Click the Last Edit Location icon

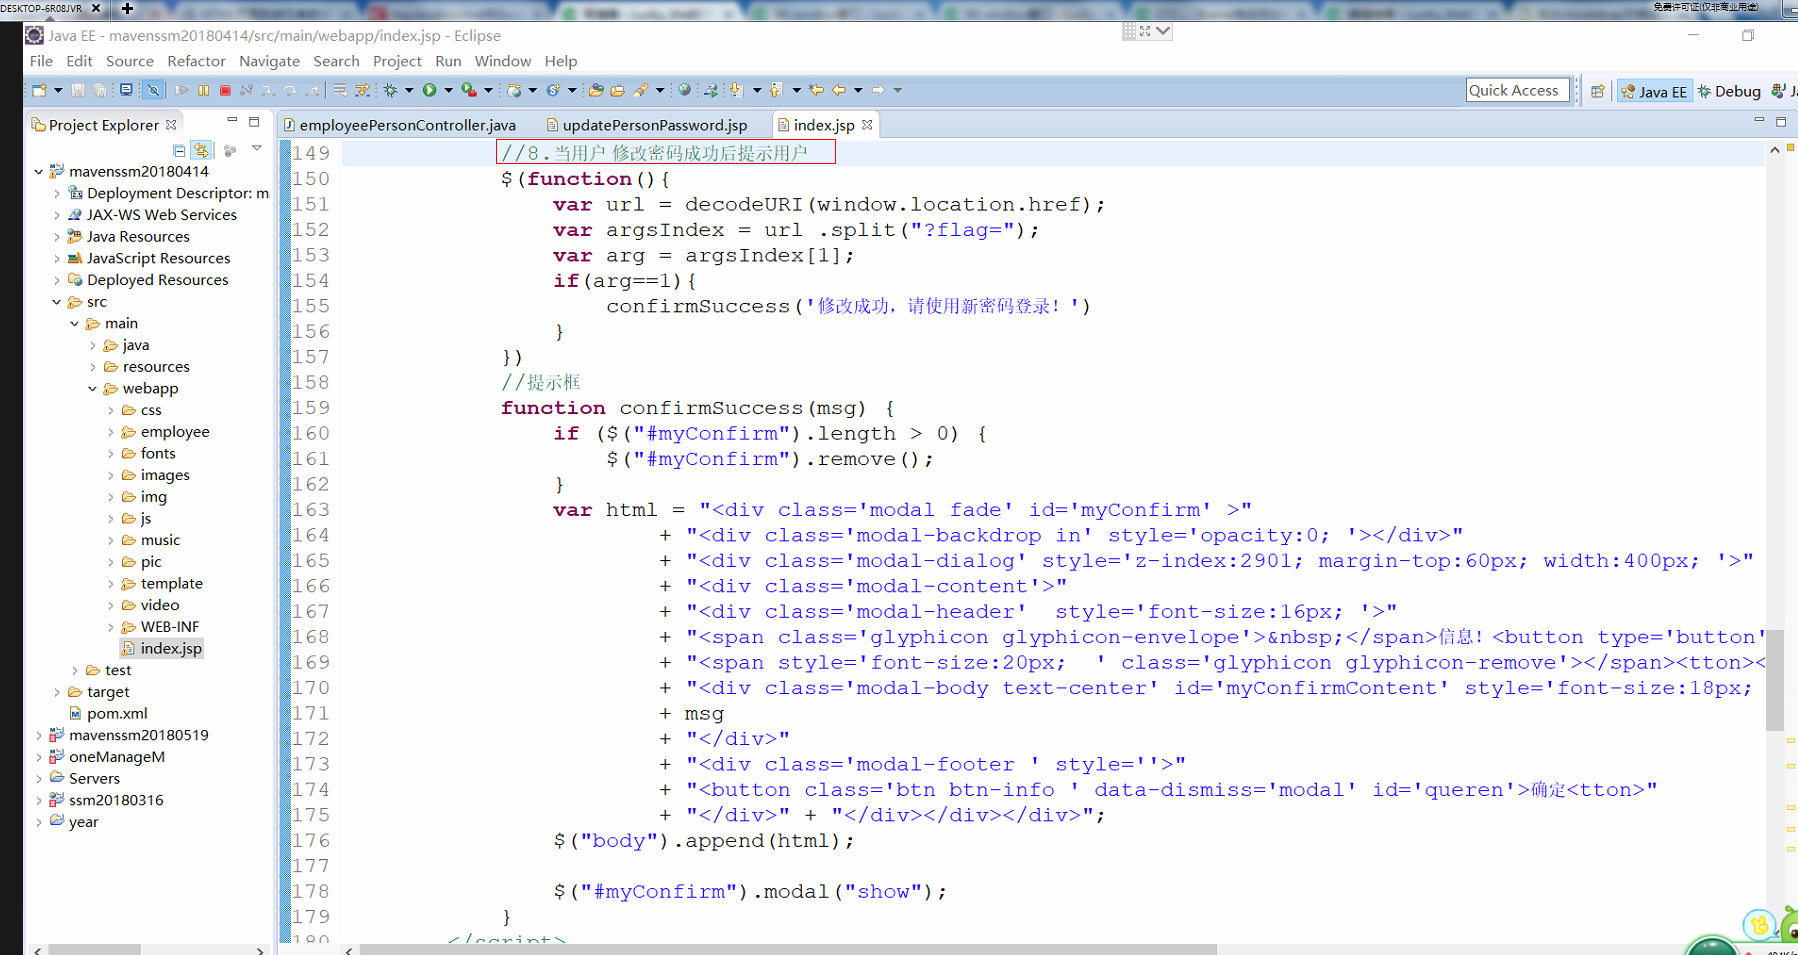[x=816, y=90]
